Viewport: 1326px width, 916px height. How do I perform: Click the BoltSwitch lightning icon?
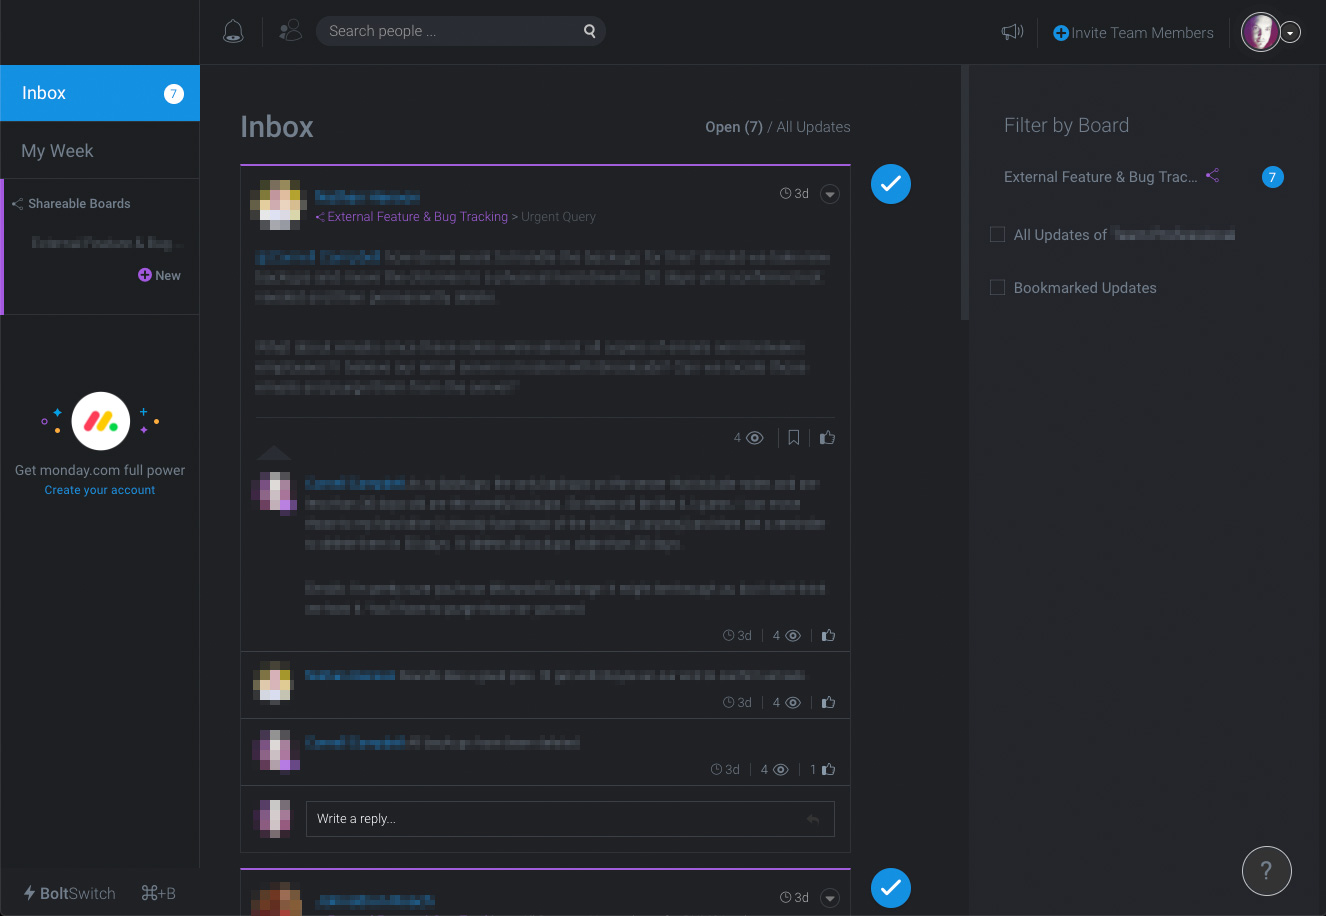tap(29, 892)
